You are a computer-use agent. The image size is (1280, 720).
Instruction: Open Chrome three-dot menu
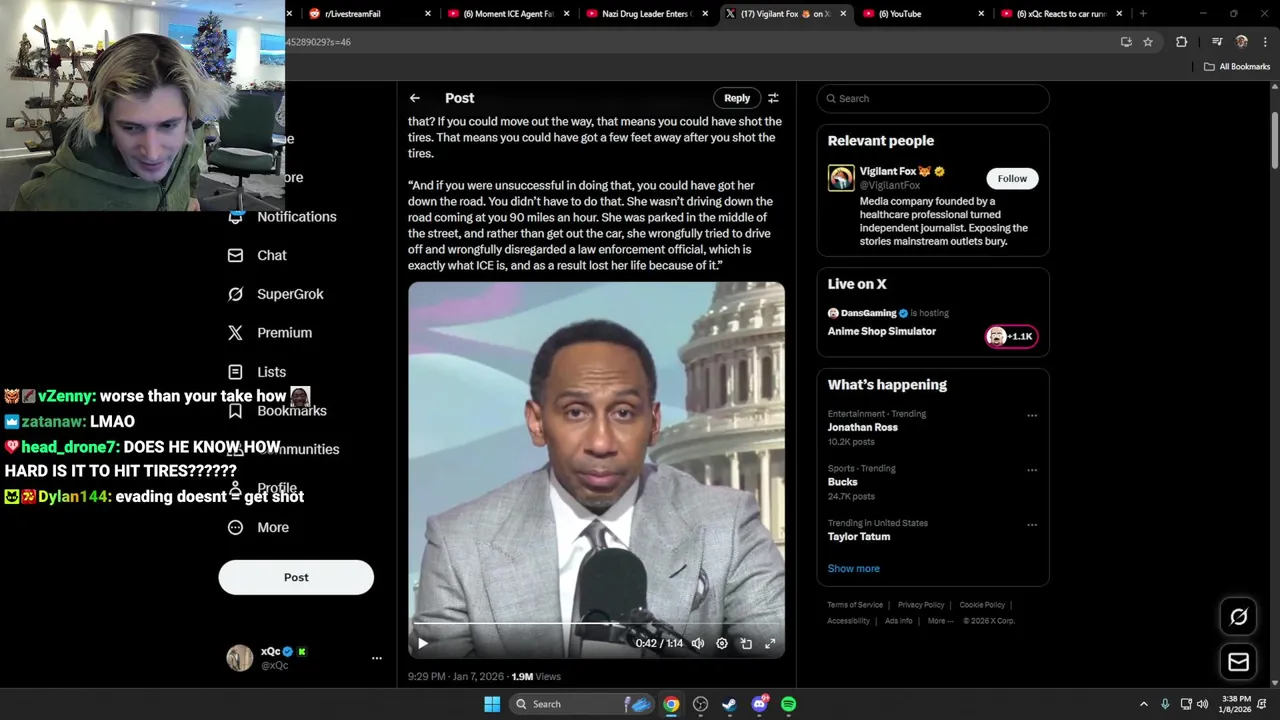point(1266,42)
